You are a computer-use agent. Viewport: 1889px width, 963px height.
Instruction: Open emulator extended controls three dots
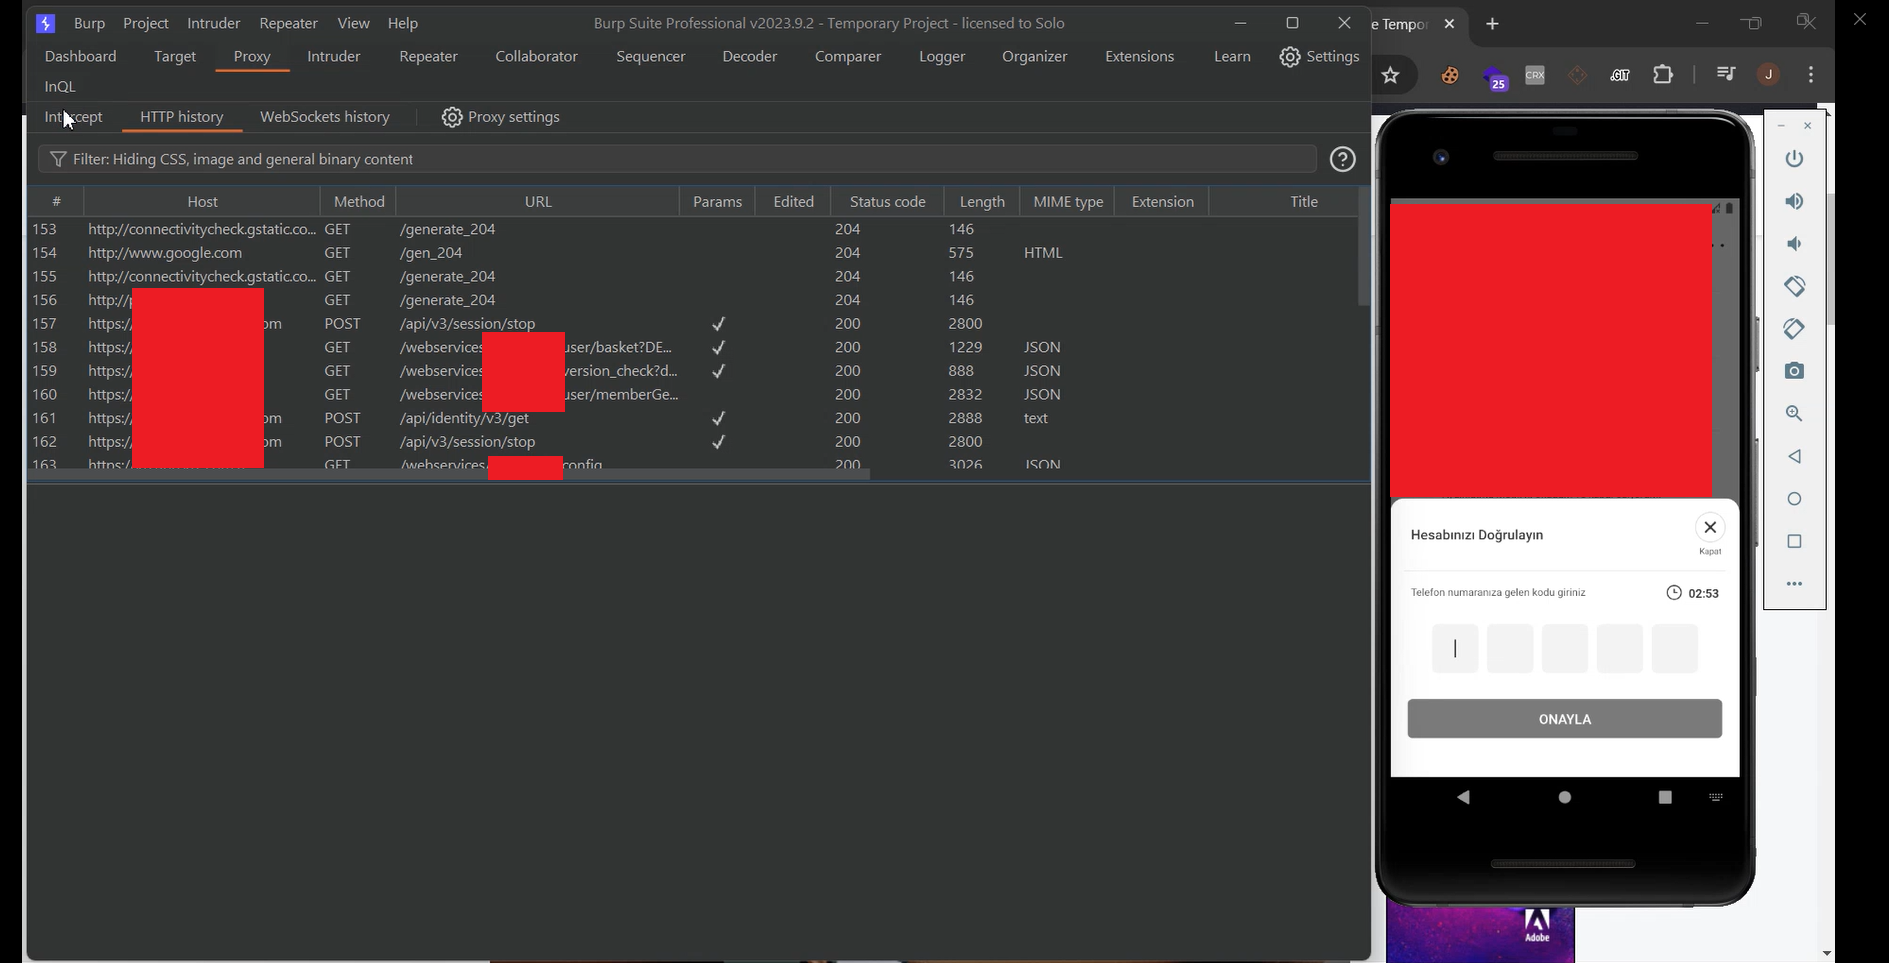pos(1794,584)
